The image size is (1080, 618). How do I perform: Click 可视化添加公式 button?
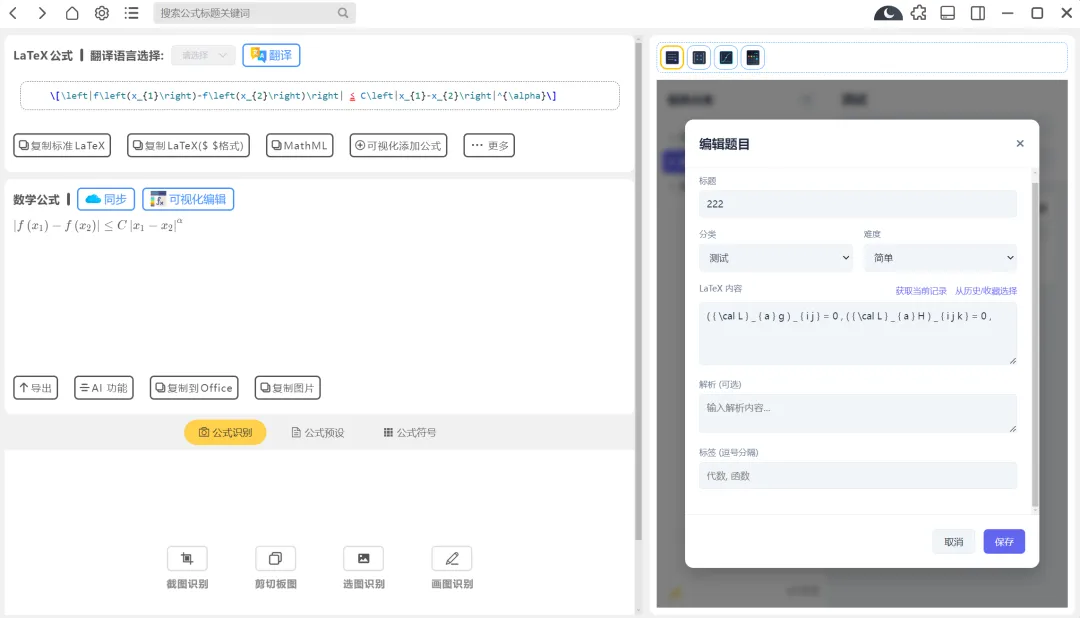click(x=398, y=145)
